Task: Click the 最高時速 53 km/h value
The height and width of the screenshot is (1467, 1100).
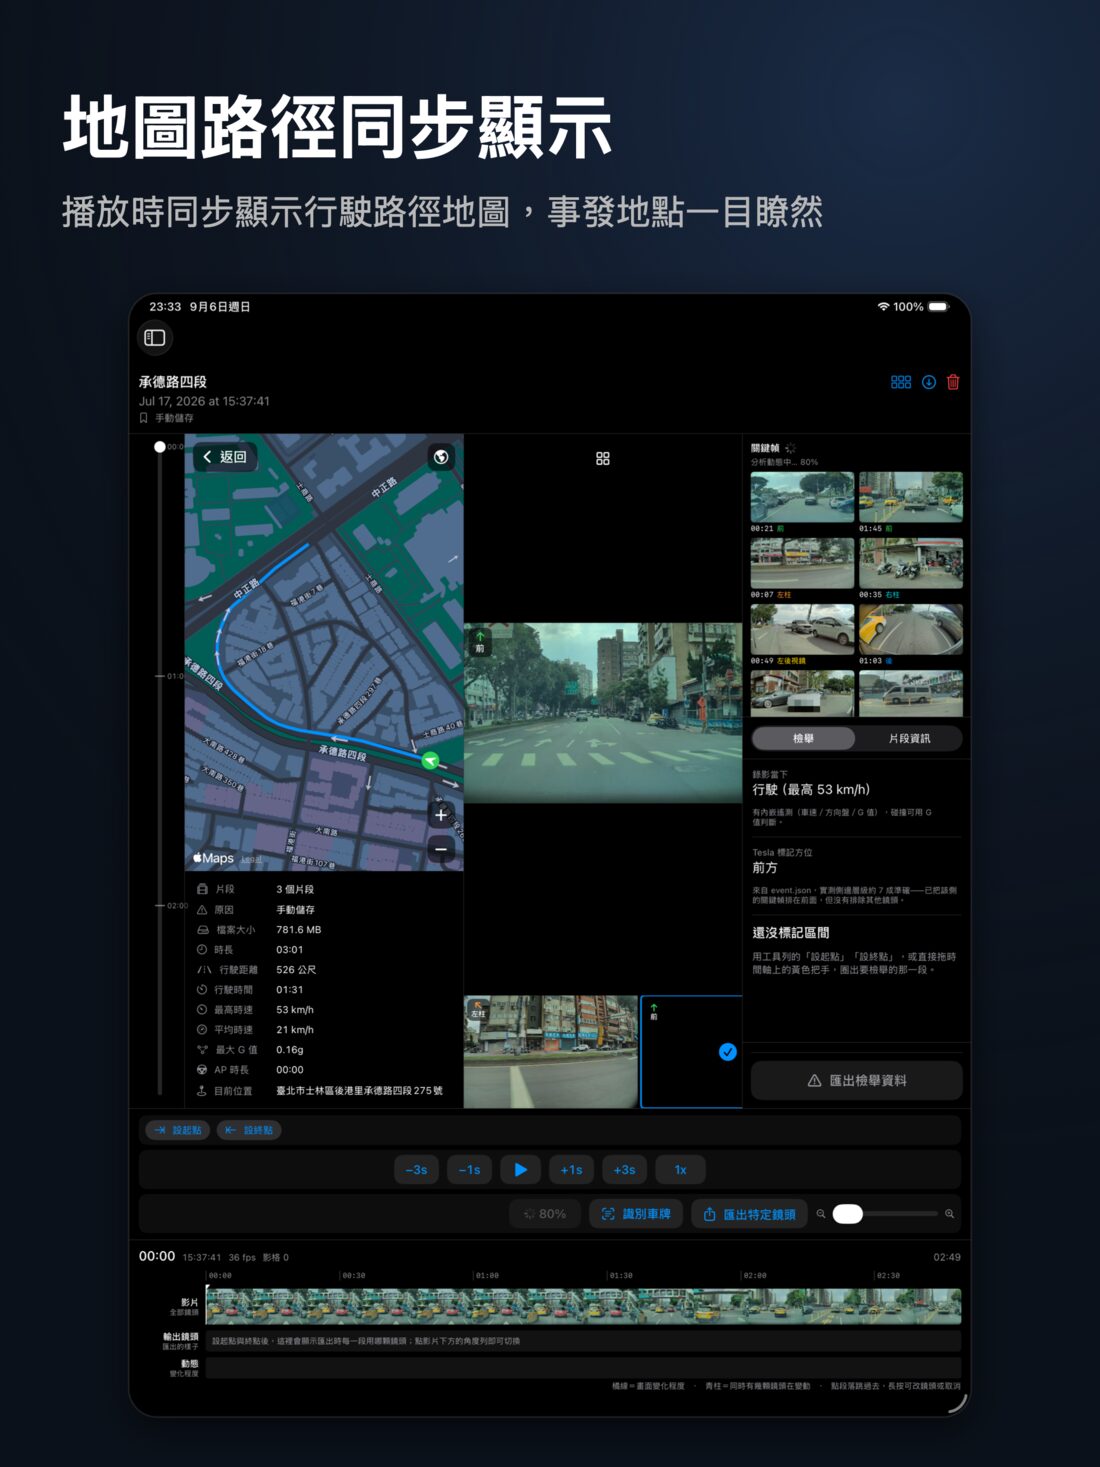Action: [x=295, y=1010]
